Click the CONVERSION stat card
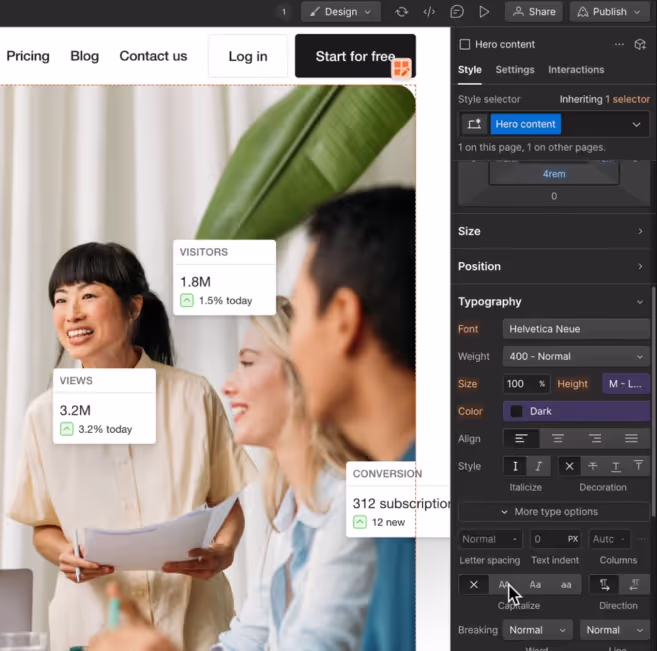This screenshot has width=657, height=651. pos(398,499)
